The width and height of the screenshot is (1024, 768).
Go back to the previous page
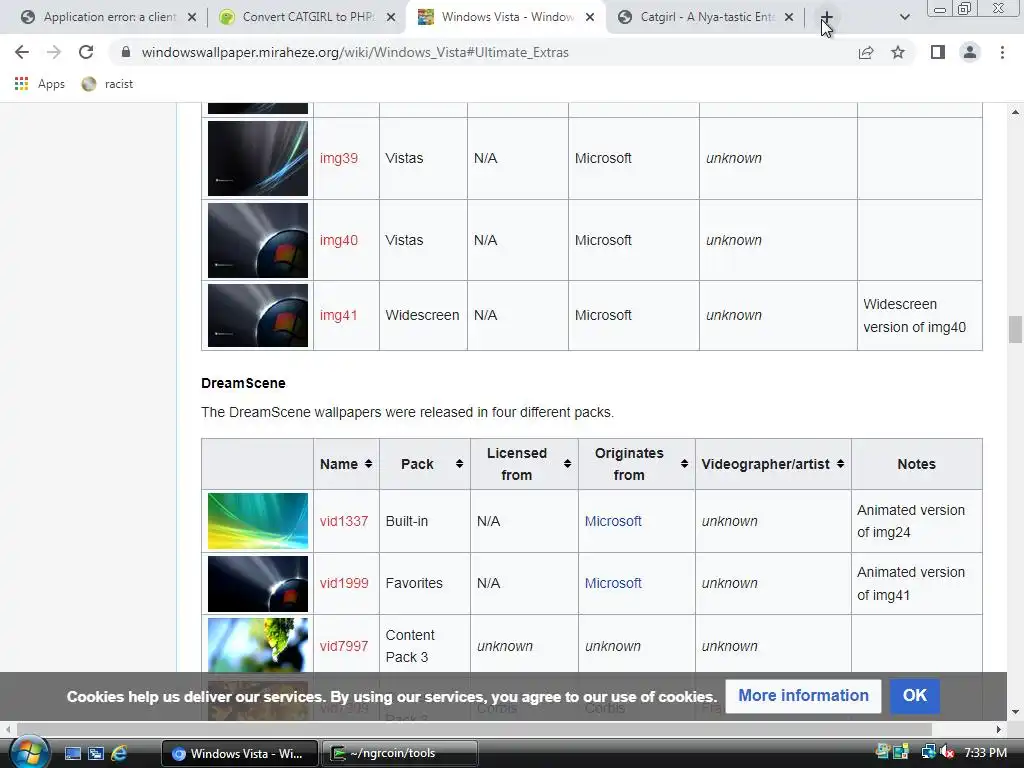point(22,52)
